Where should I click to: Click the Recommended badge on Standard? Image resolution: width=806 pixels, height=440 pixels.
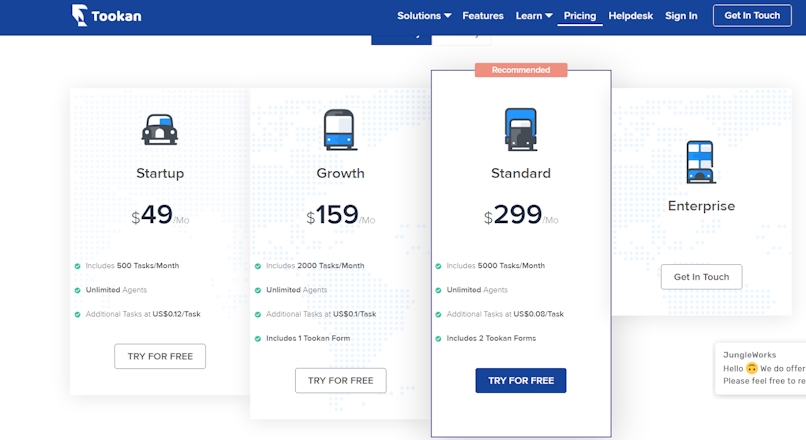(x=521, y=70)
